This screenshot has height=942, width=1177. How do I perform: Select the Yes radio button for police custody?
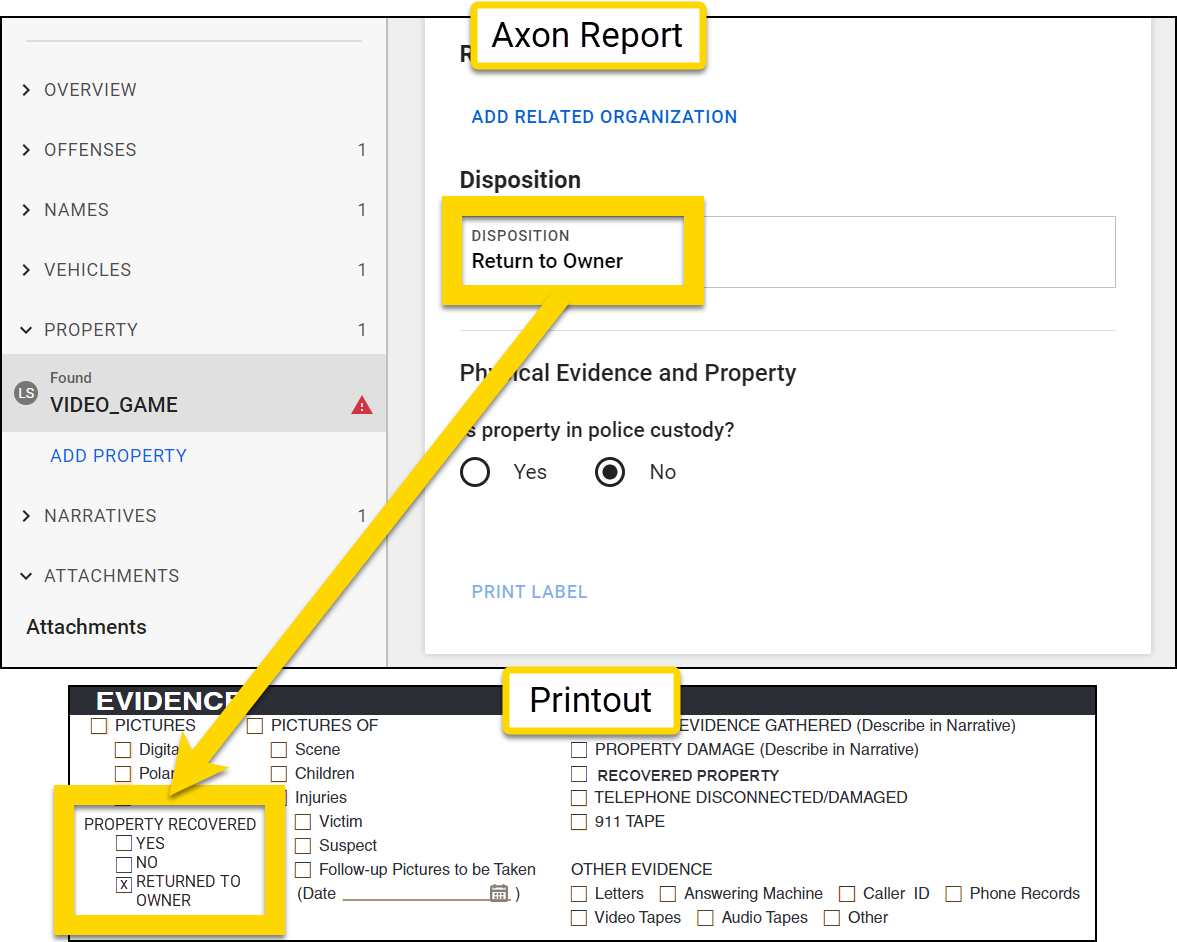(475, 471)
